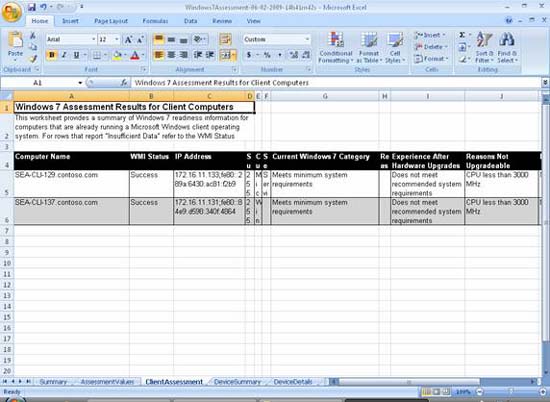This screenshot has height=402, width=550.
Task: Increase font size with Grow Font
Action: pyautogui.click(x=128, y=39)
